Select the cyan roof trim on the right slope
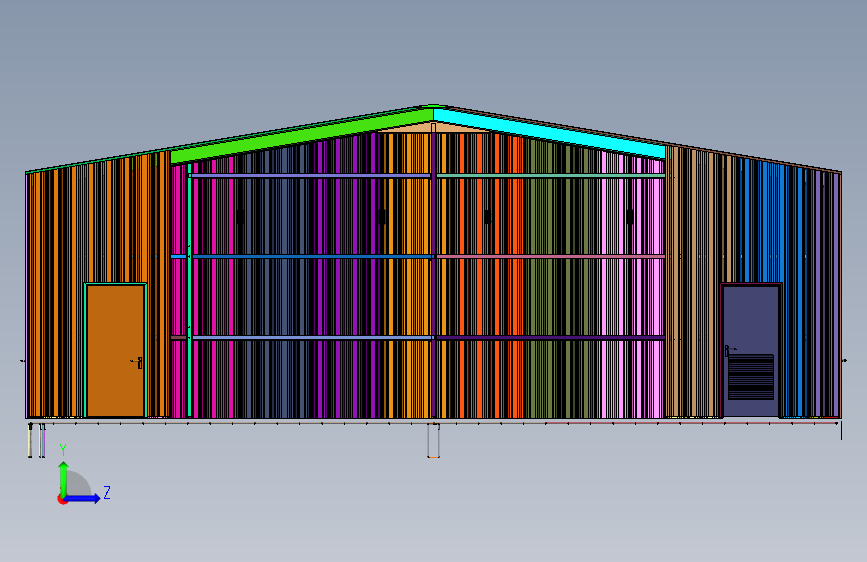 549,133
